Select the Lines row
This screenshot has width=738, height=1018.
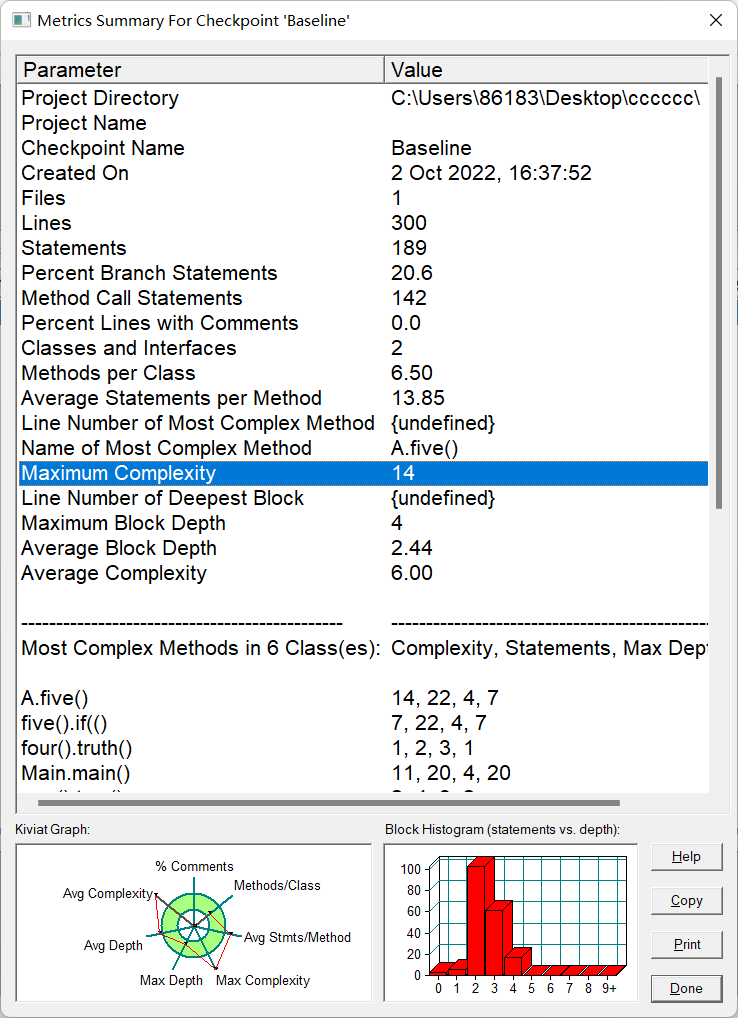(363, 223)
